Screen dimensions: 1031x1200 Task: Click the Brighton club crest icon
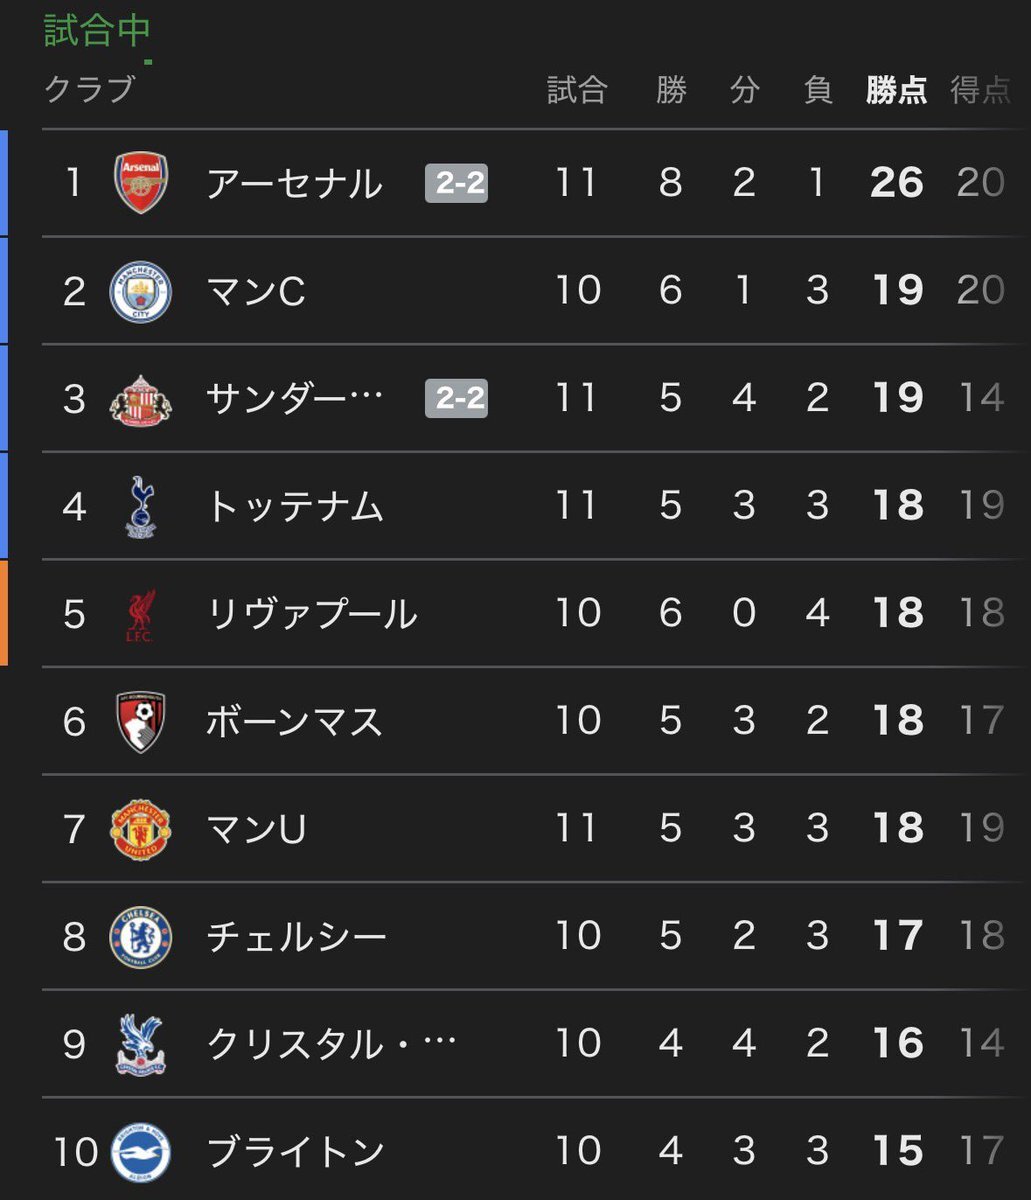(141, 1152)
